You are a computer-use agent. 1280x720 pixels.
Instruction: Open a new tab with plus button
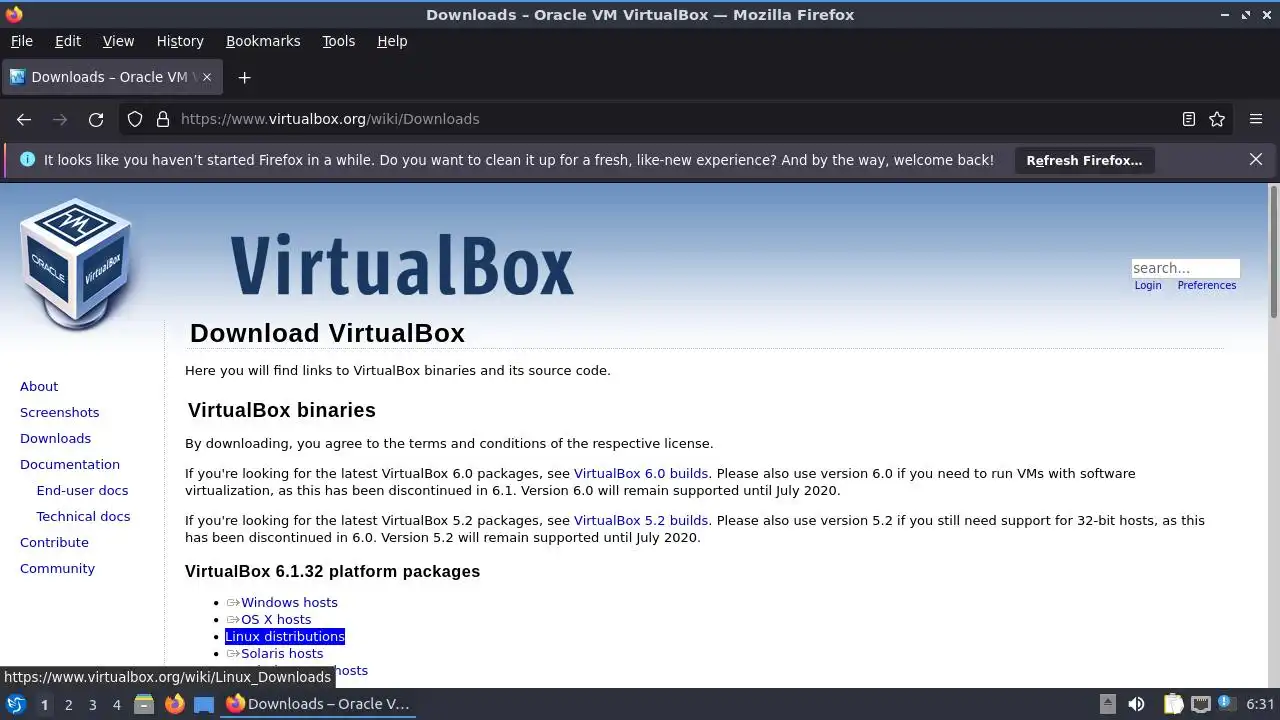click(244, 77)
